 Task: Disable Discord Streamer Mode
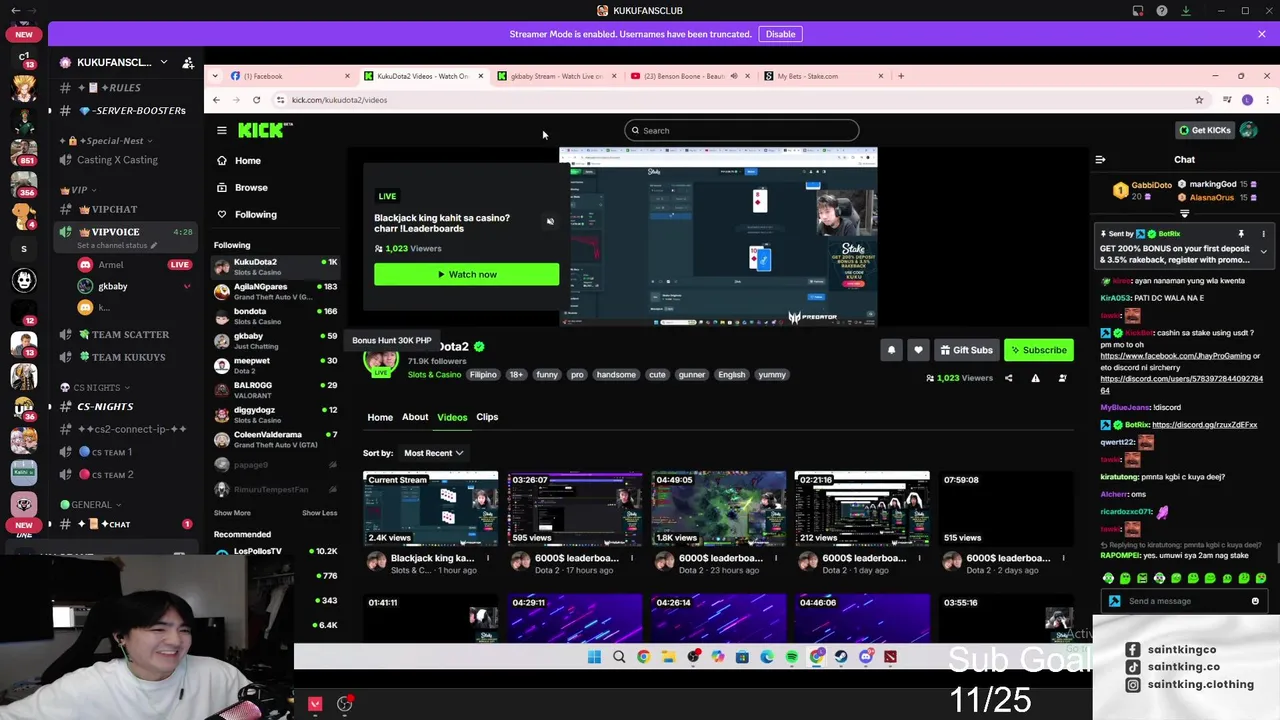pyautogui.click(x=780, y=34)
